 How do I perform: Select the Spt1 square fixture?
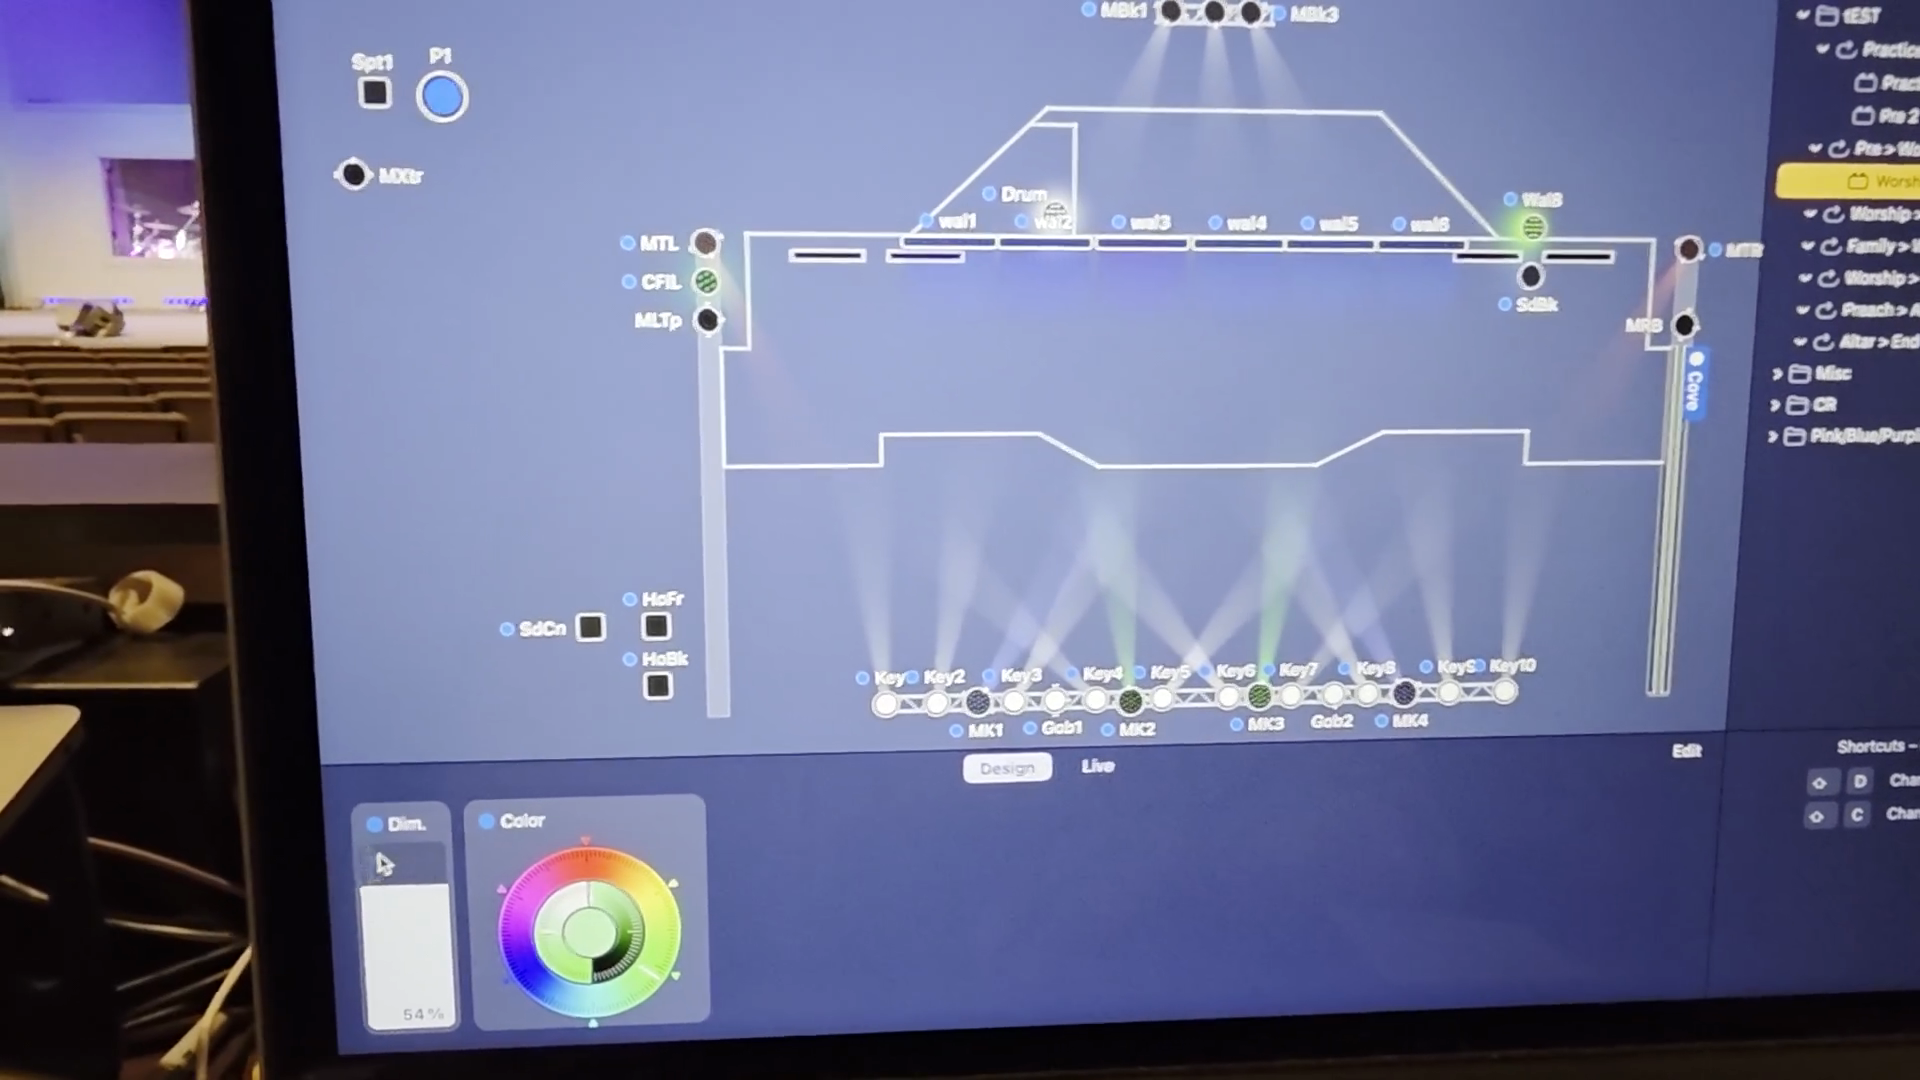coord(375,93)
